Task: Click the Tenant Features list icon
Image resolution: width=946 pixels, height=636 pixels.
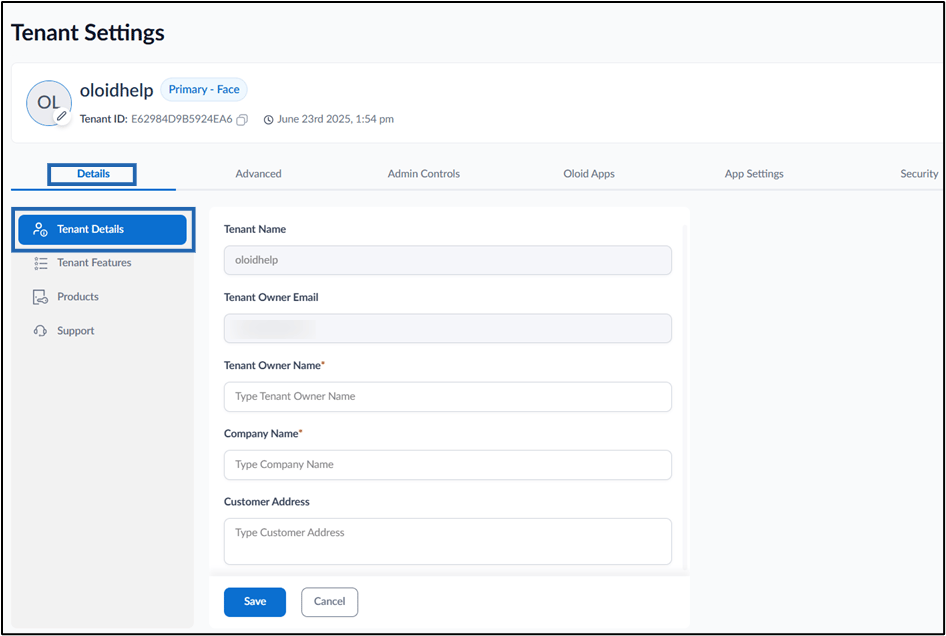Action: coord(40,262)
